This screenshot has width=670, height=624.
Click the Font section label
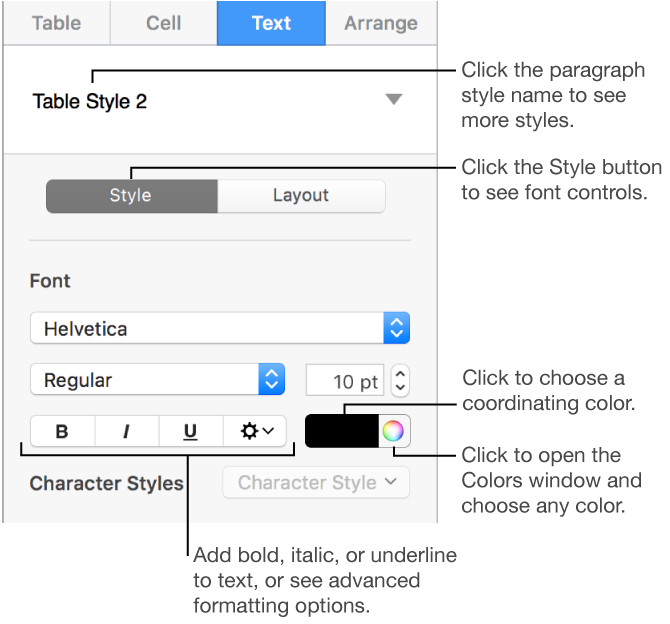pos(50,281)
